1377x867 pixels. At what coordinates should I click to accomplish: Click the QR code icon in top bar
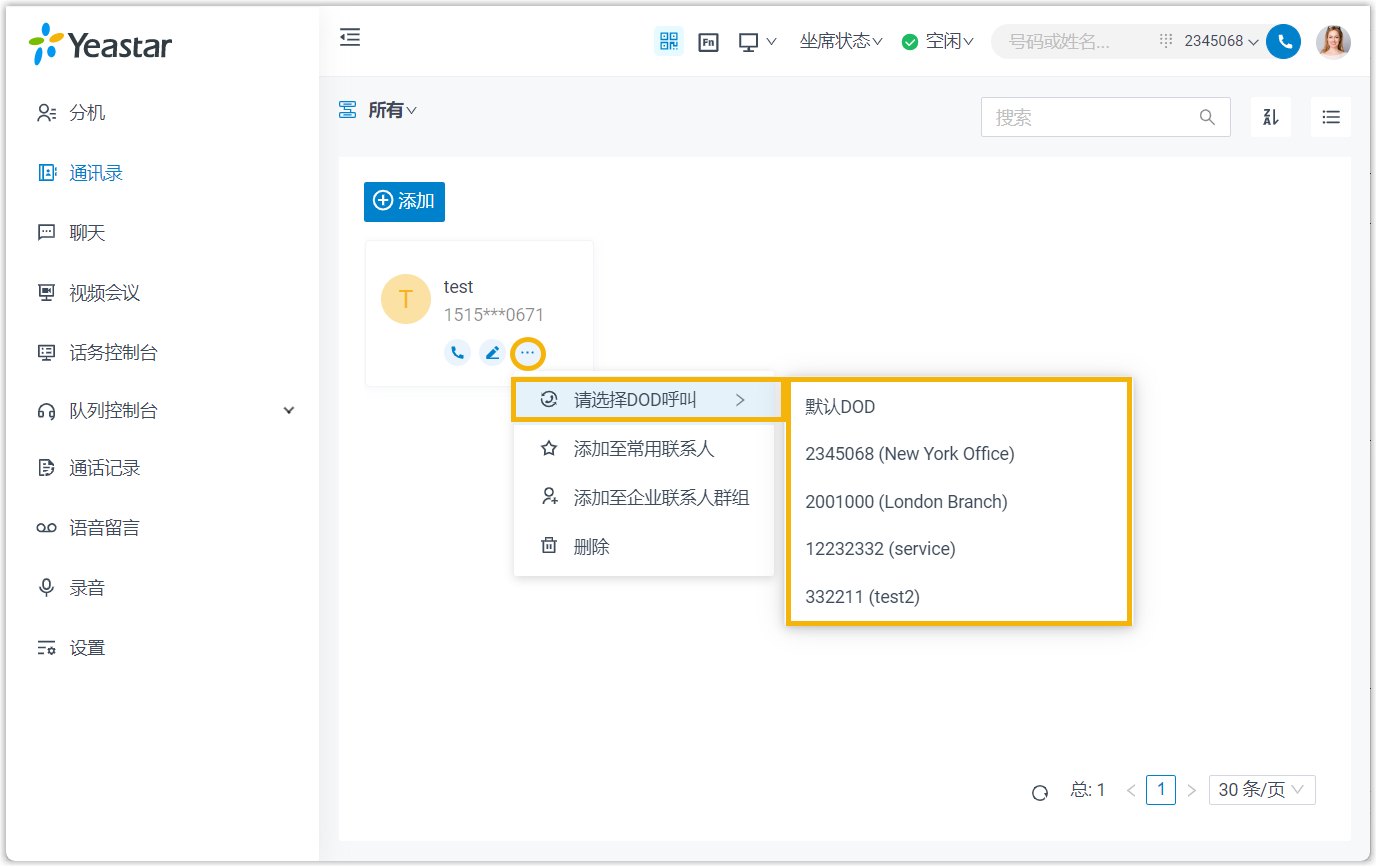click(668, 41)
